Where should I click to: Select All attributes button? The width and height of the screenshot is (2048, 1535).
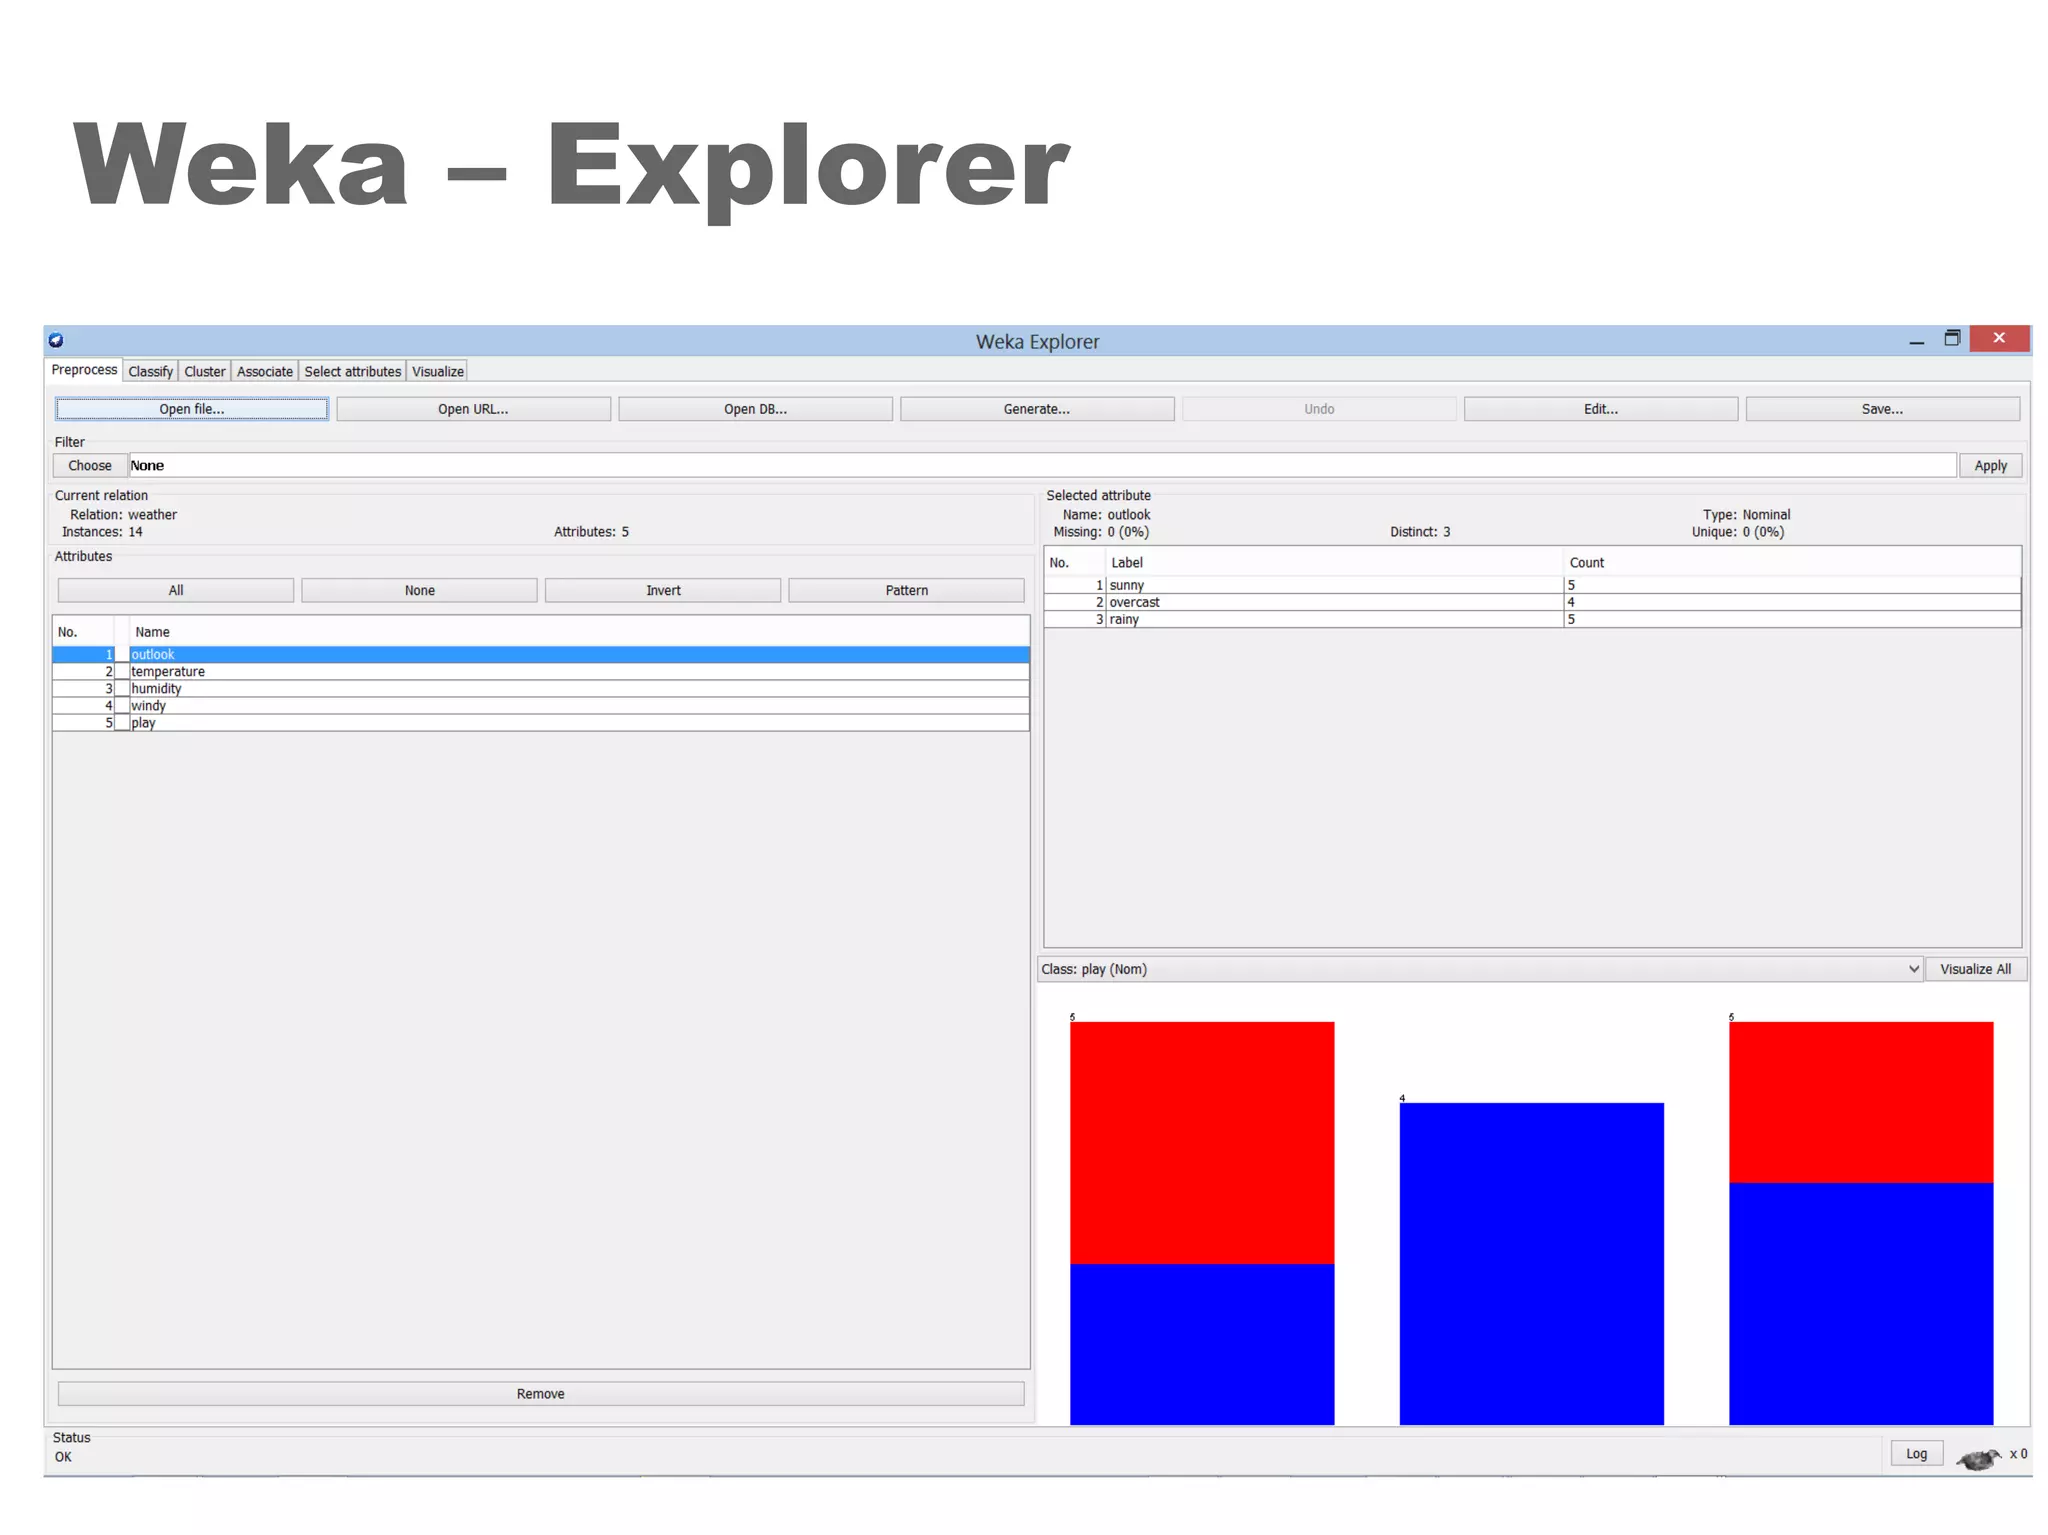point(176,591)
